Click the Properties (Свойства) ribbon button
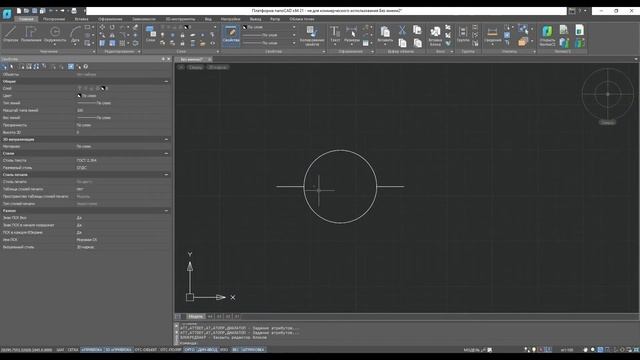Screen dimensions: 640x360 point(231,35)
